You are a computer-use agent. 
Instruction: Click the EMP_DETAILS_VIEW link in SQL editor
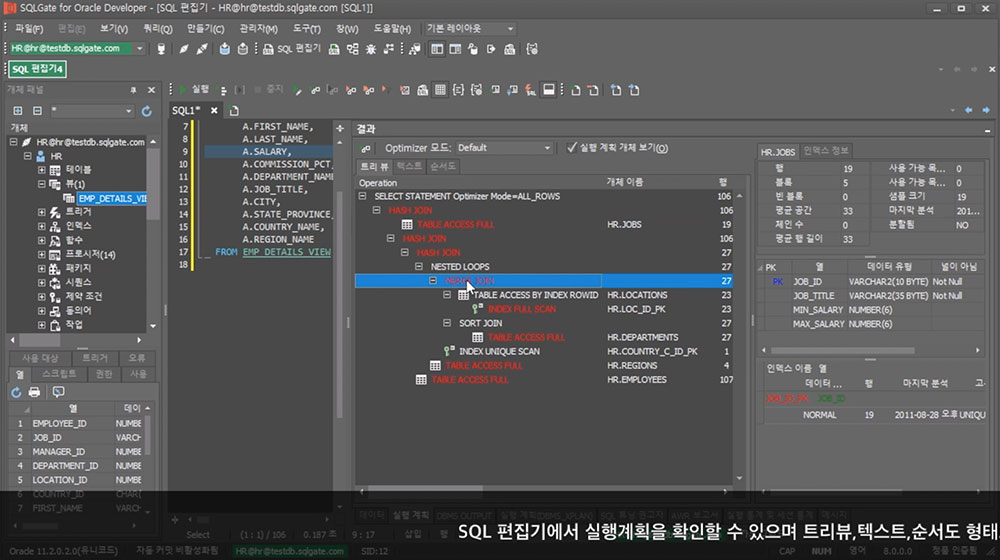pos(286,252)
